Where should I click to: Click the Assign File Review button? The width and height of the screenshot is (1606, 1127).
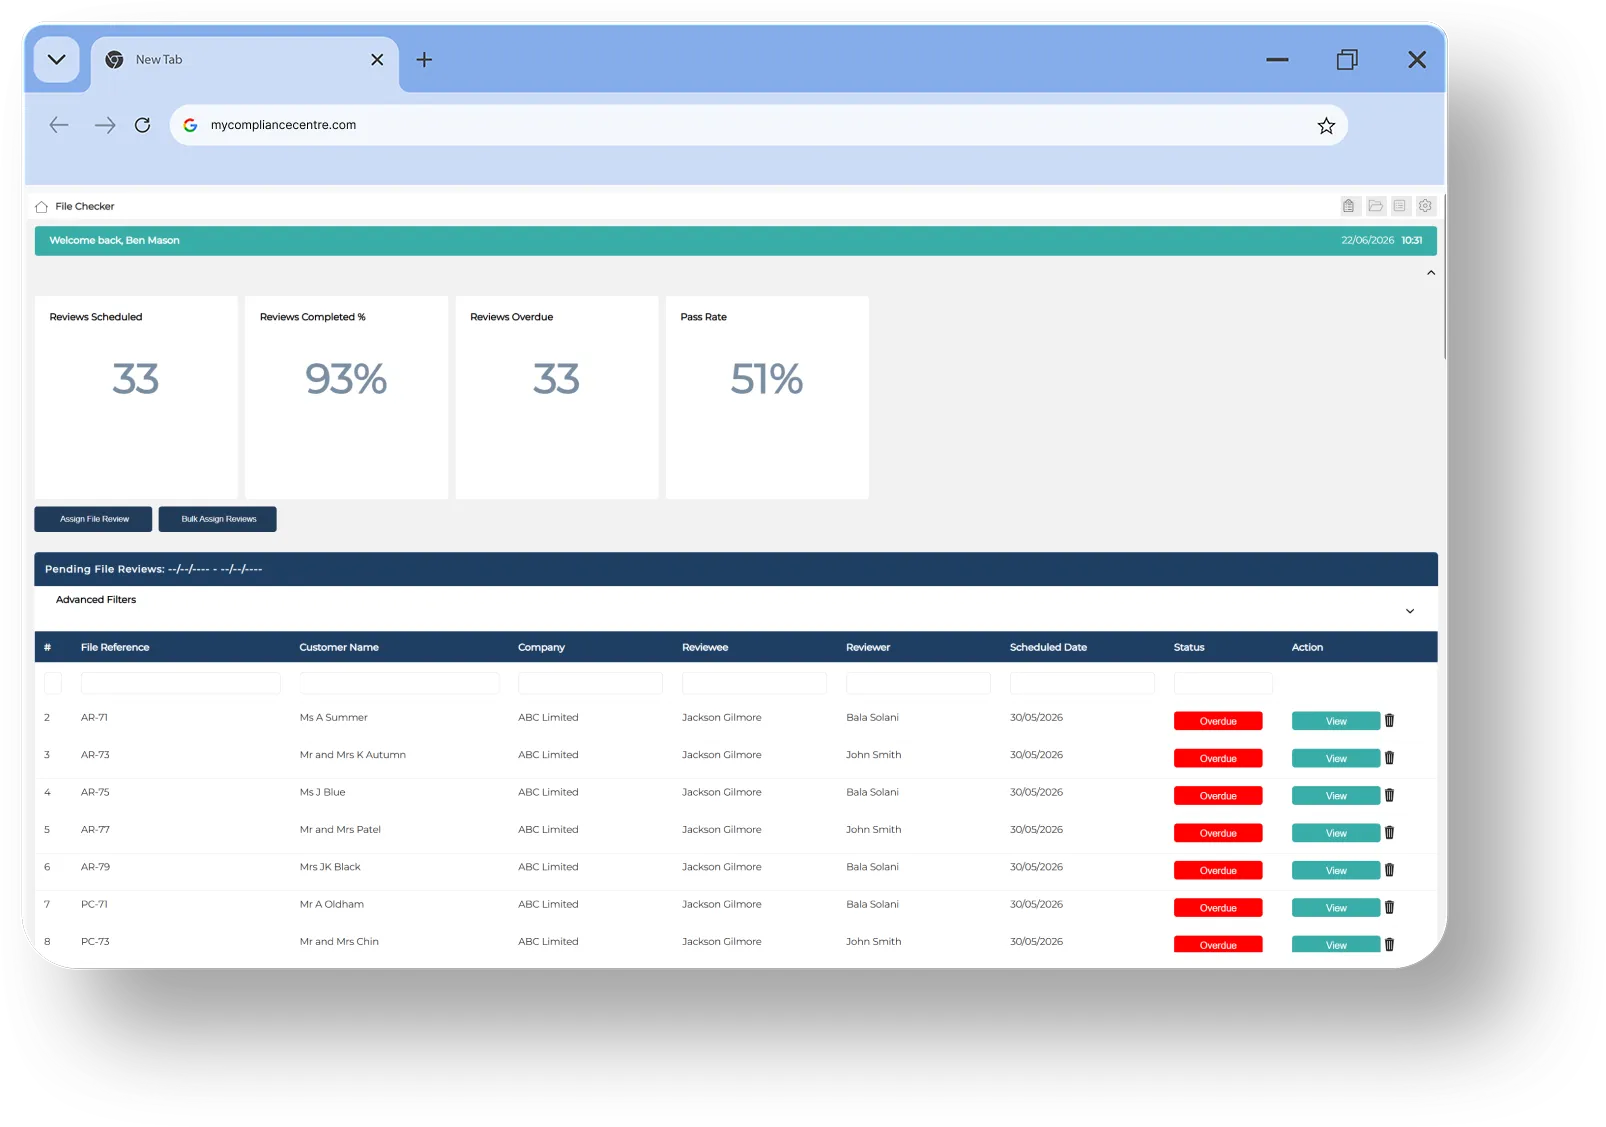93,519
